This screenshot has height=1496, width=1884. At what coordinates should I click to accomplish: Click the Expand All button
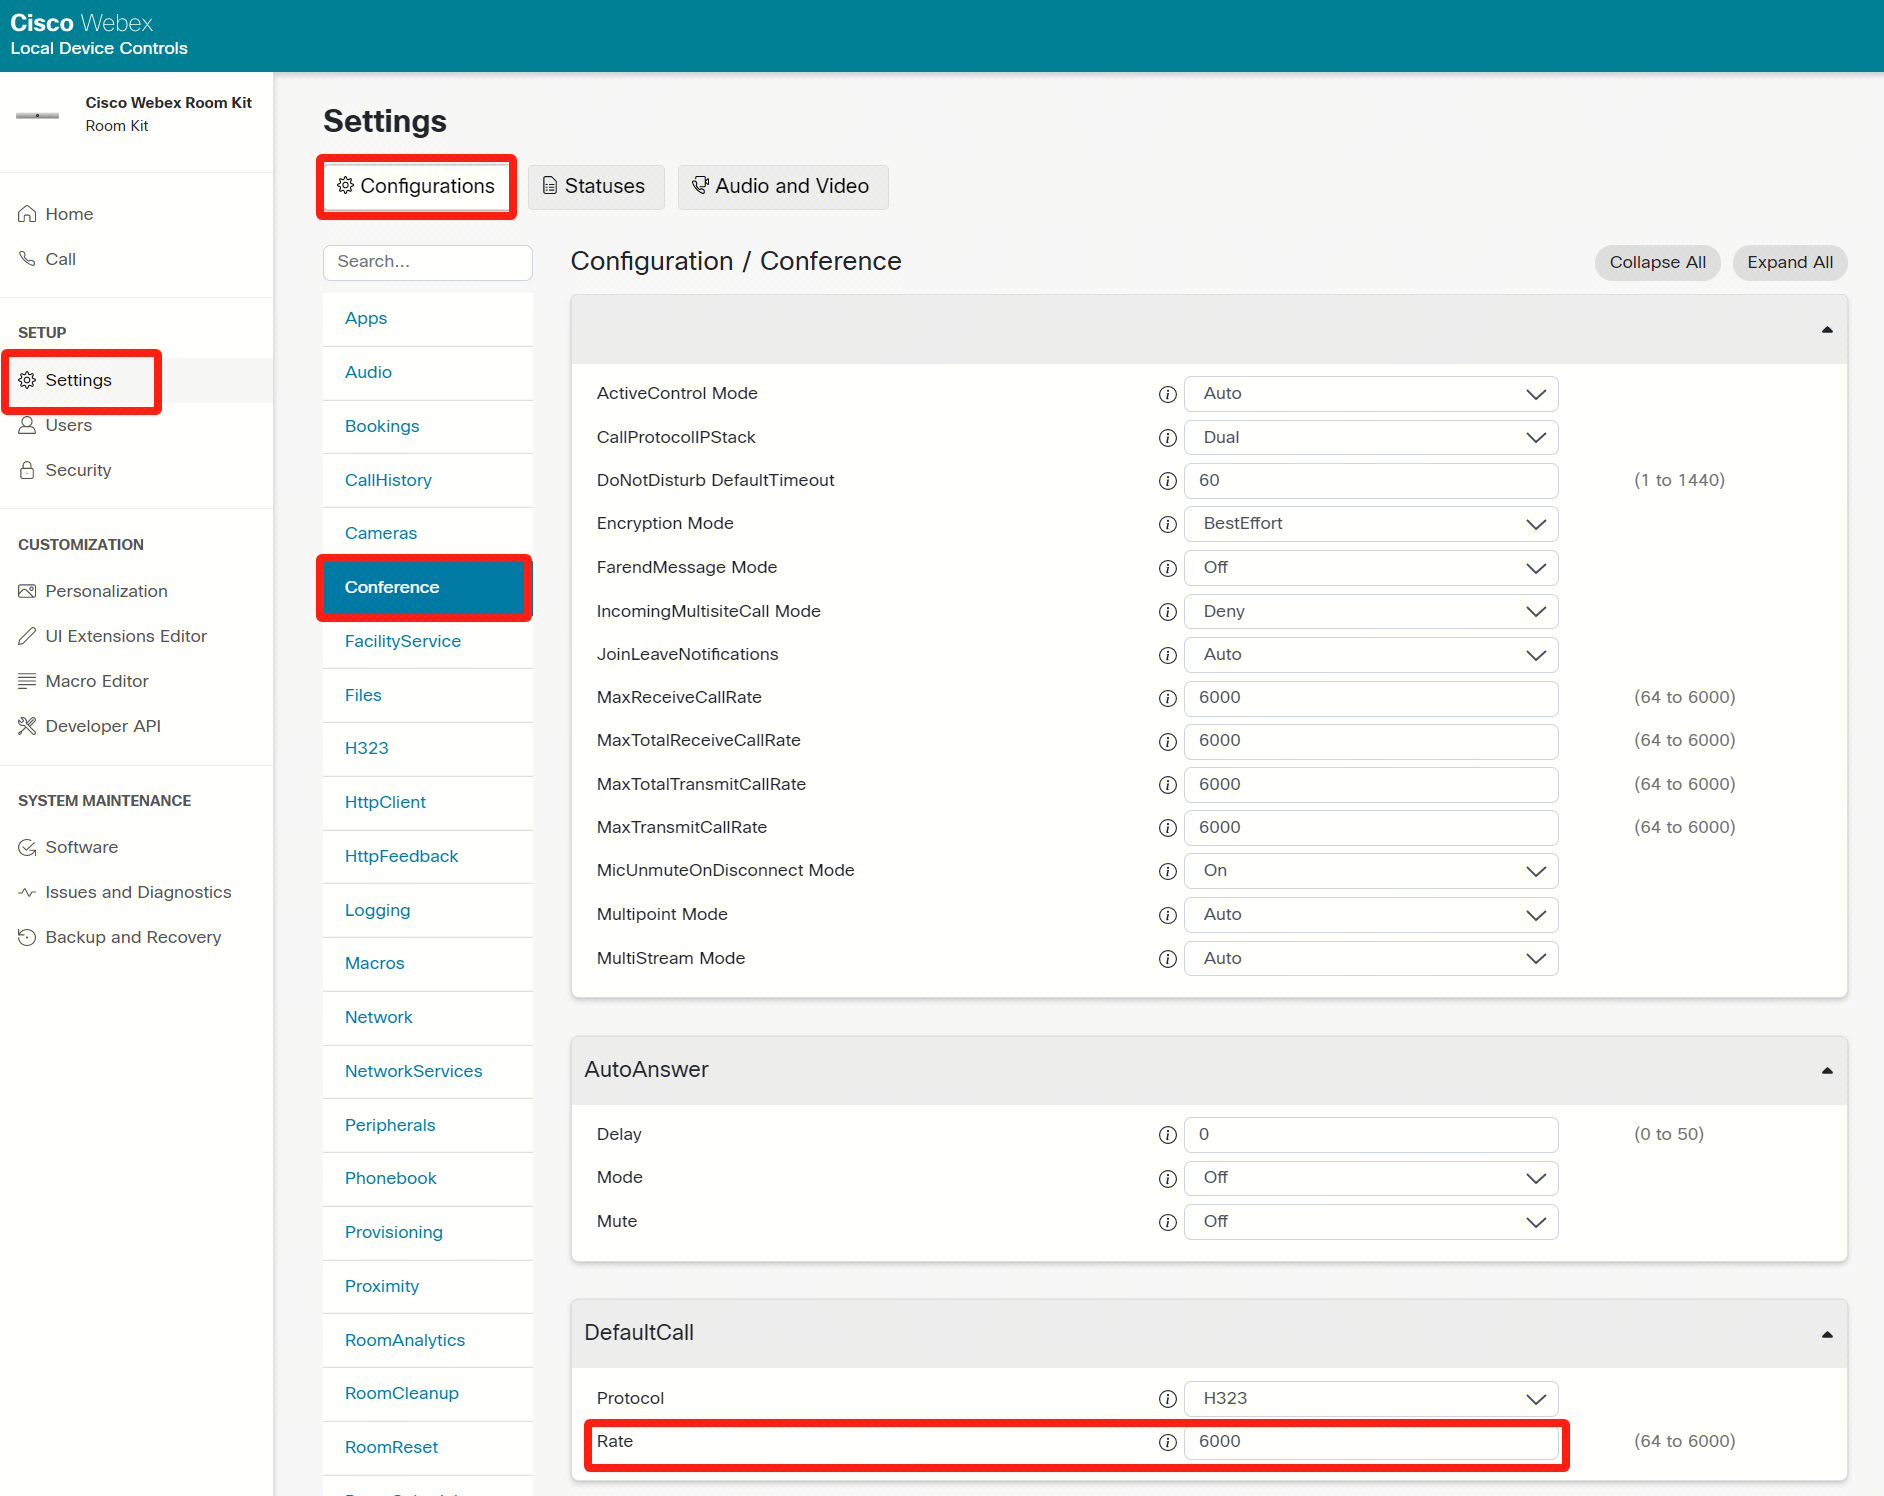tap(1789, 262)
